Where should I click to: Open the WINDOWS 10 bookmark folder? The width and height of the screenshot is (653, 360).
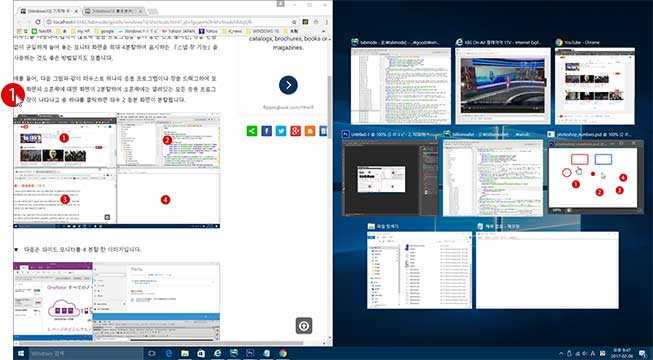[263, 31]
